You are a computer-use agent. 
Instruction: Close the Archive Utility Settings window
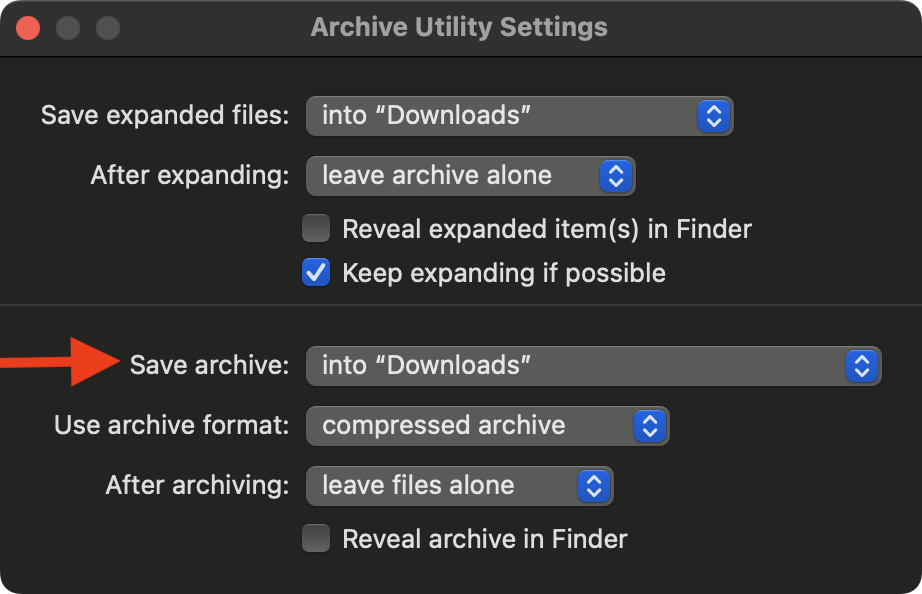coord(28,27)
